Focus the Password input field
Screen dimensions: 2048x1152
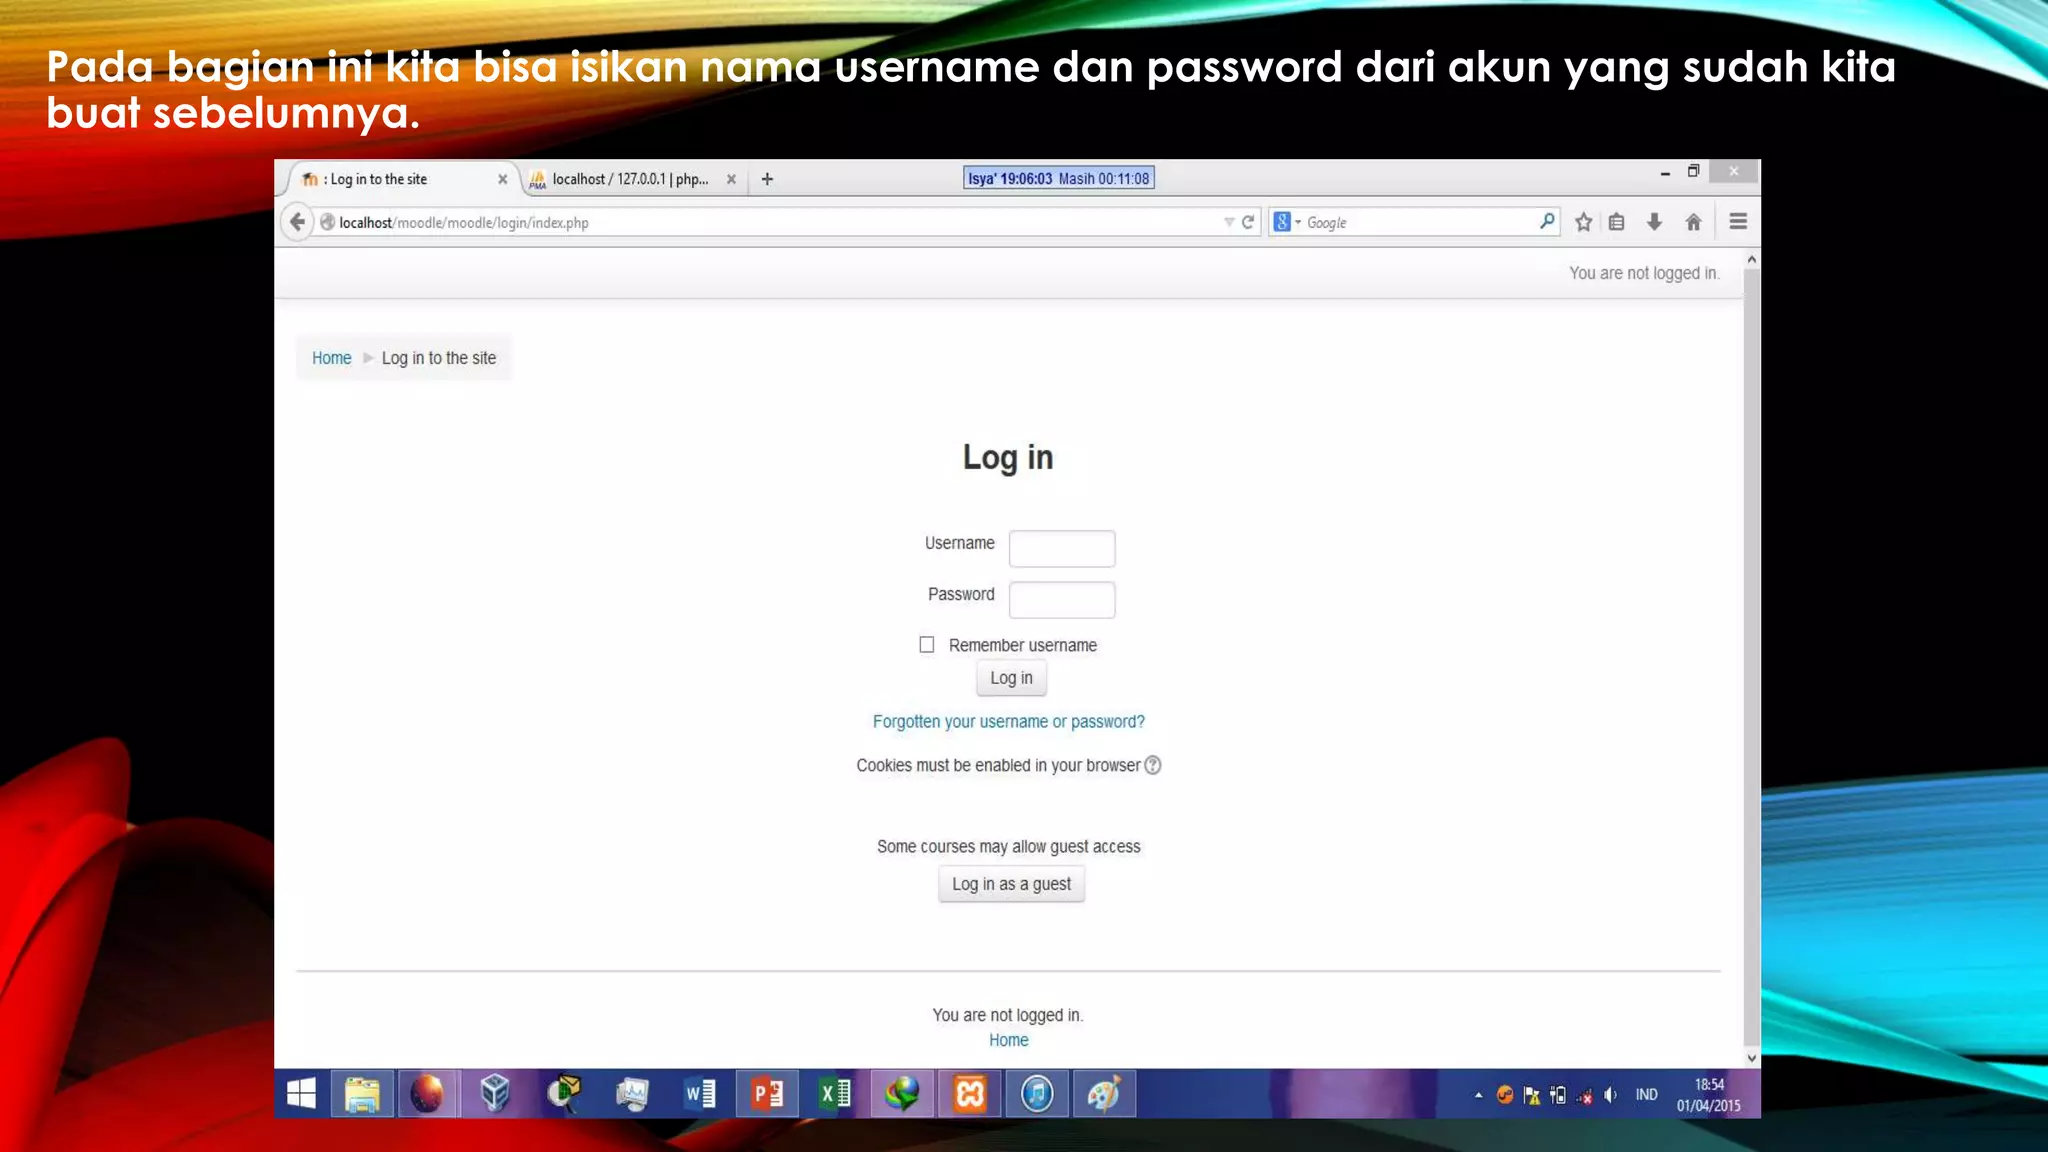point(1061,599)
